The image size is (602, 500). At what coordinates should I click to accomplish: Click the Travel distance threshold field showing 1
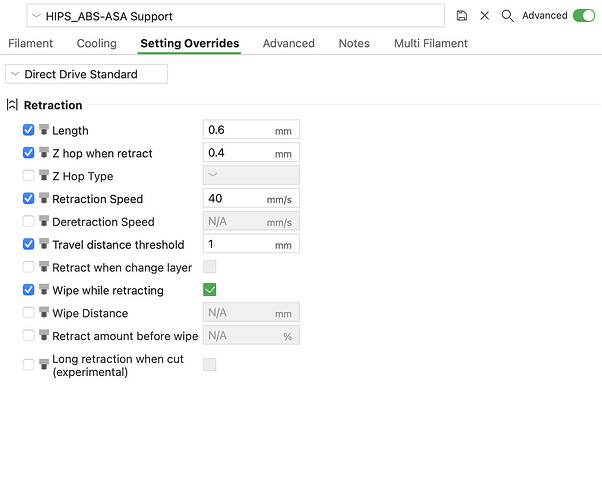coord(251,244)
